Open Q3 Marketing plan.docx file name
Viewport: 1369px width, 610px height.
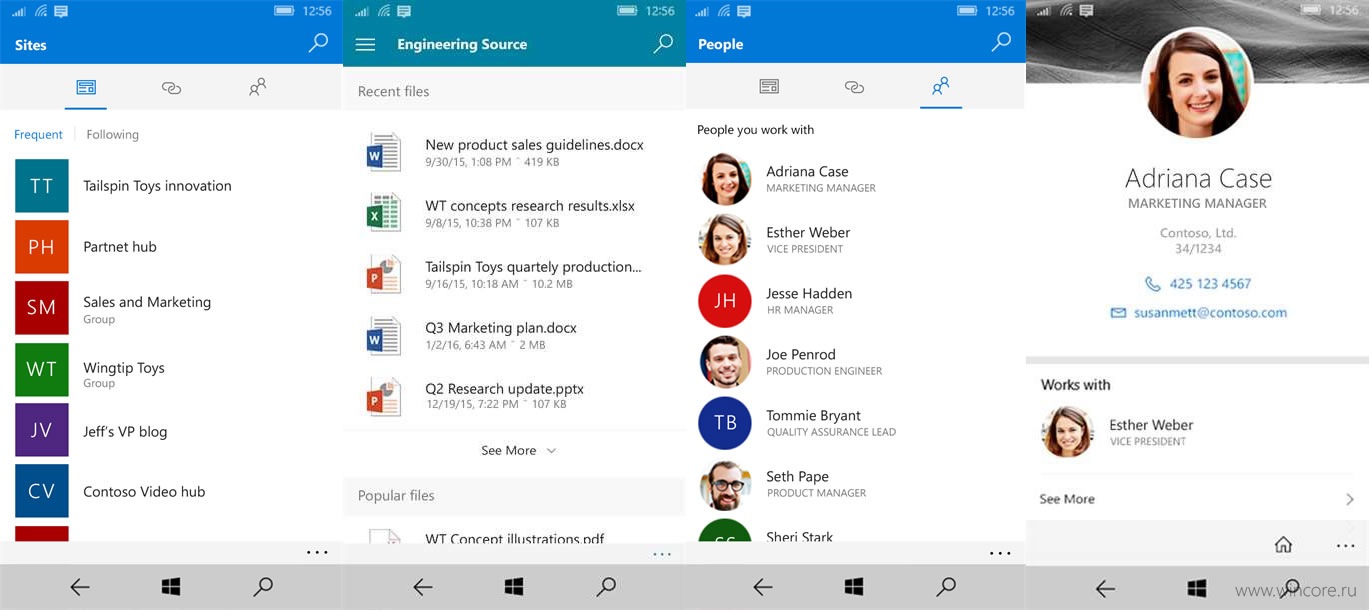[501, 328]
